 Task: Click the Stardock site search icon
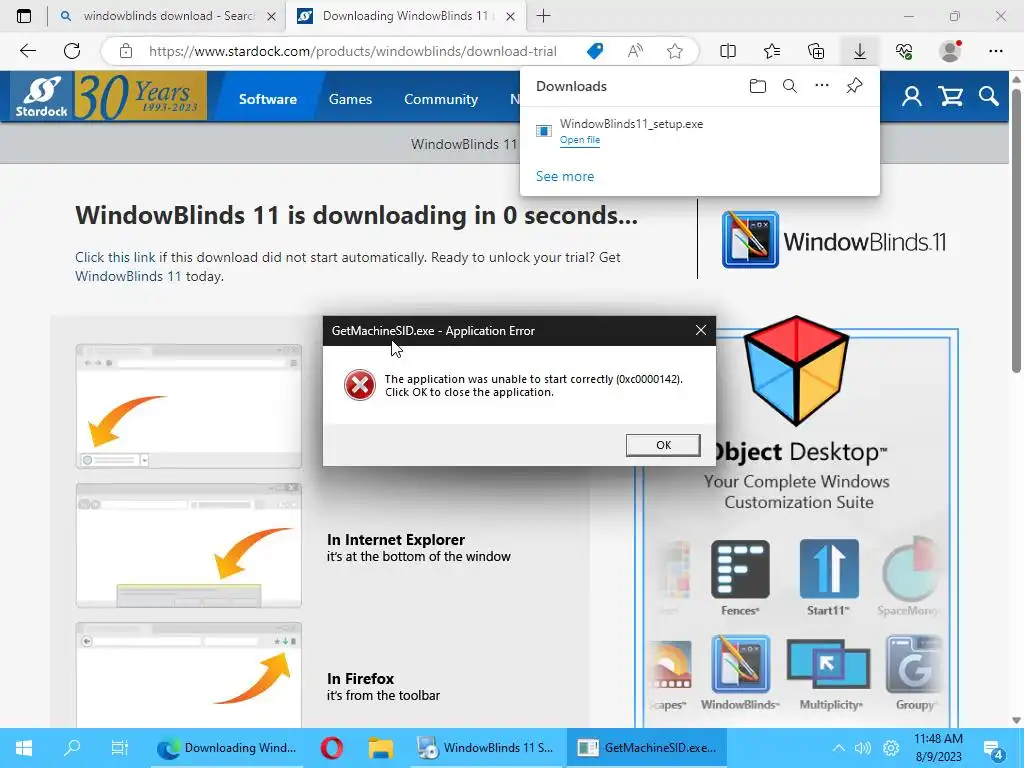(989, 97)
